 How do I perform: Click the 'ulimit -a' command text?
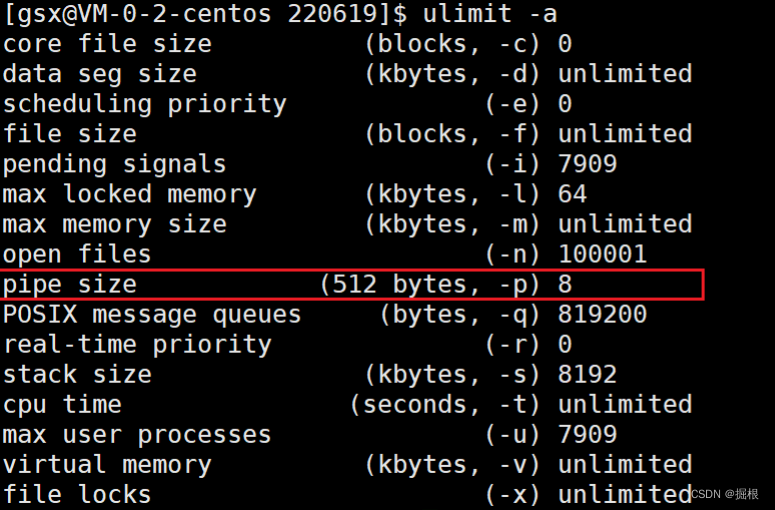(490, 13)
